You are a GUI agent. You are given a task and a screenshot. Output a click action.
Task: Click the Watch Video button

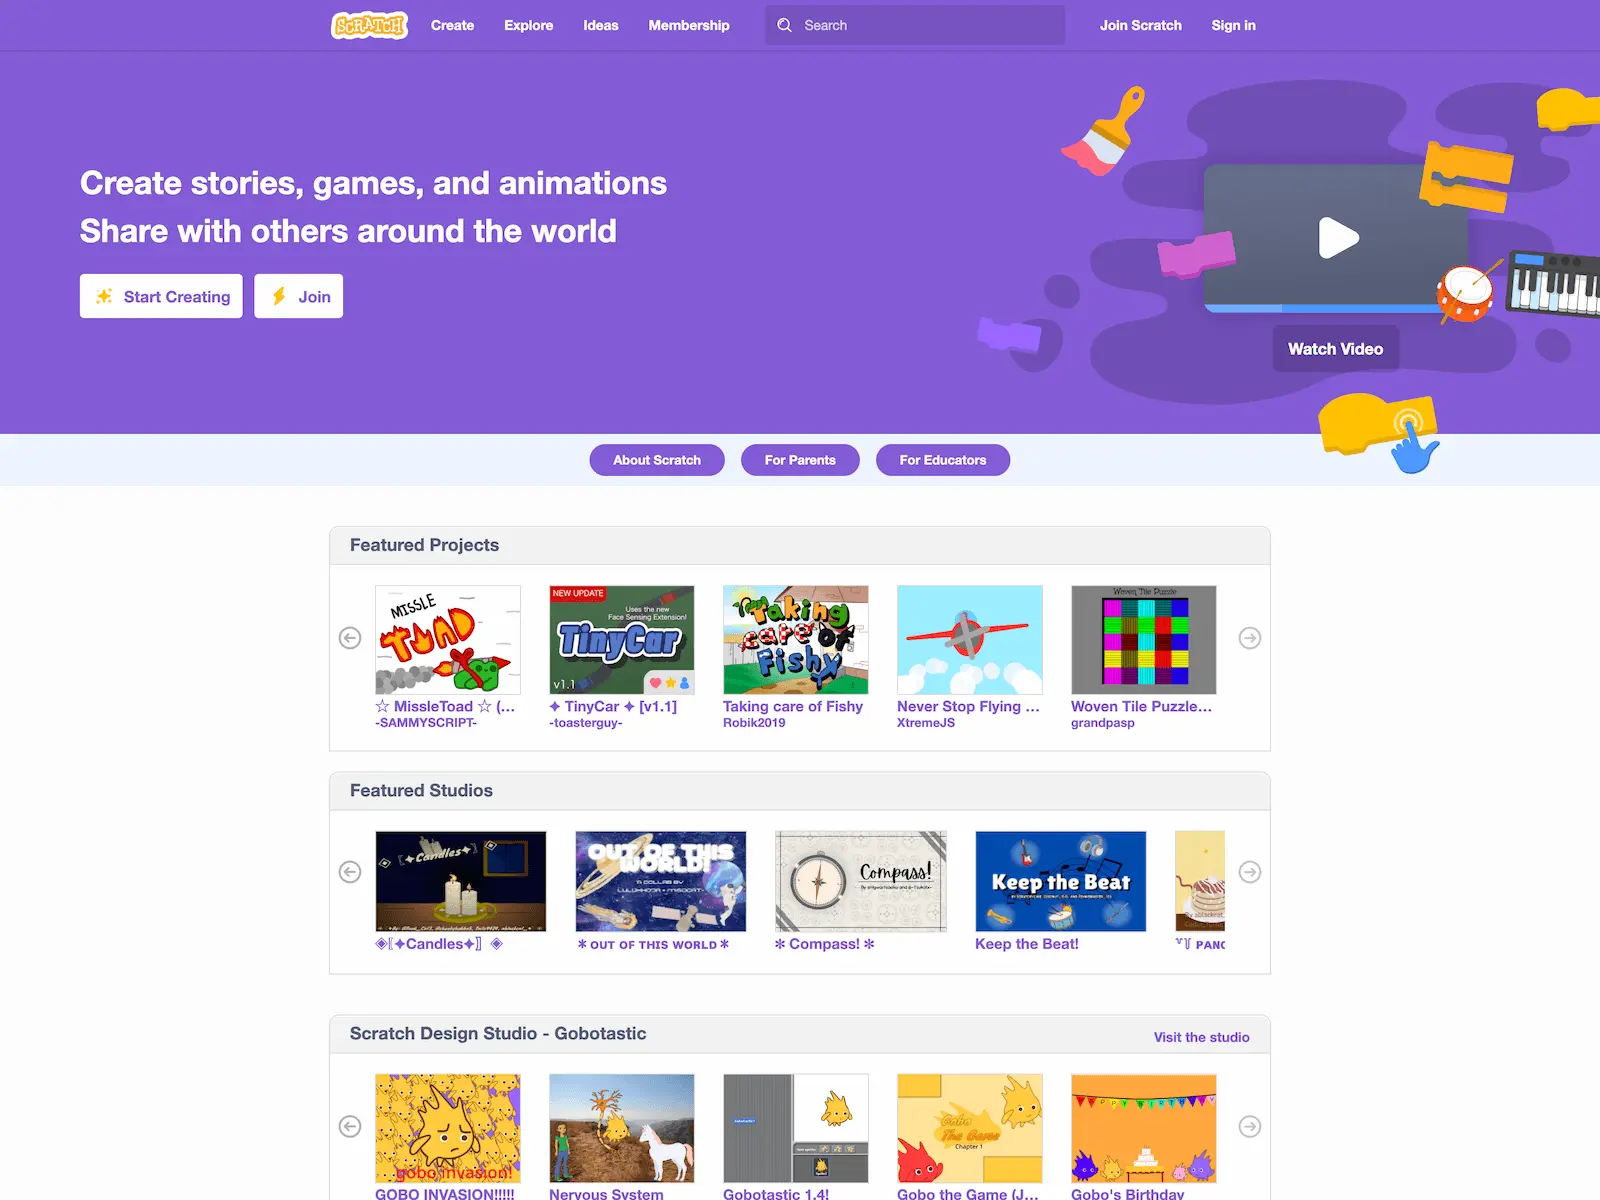[x=1335, y=348]
